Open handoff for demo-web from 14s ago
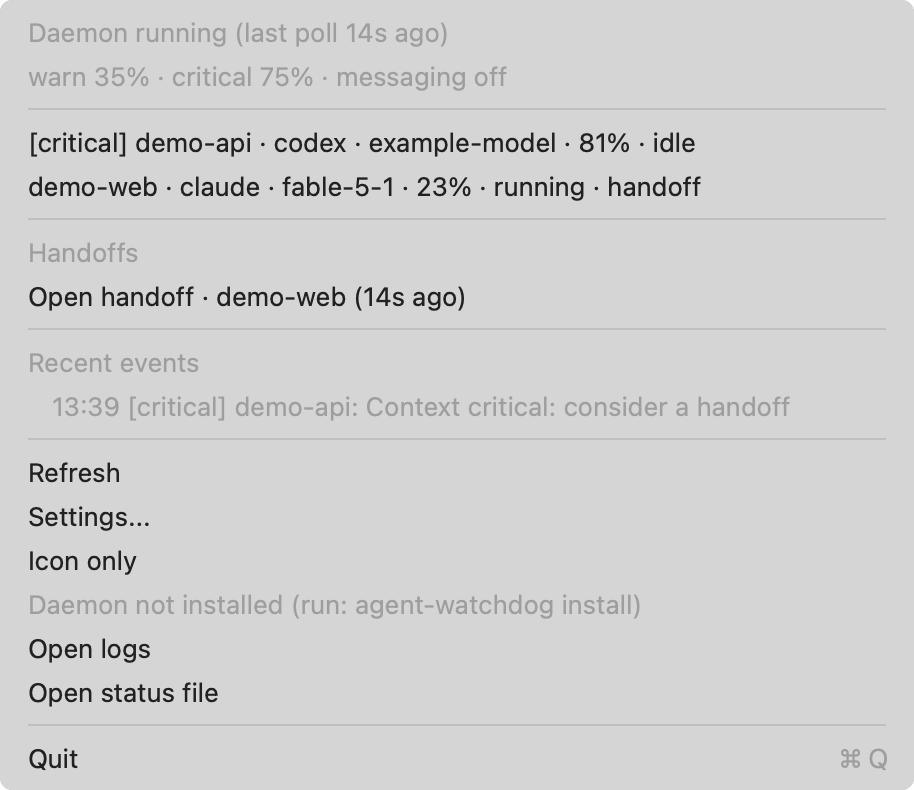The height and width of the screenshot is (790, 914). coord(457,297)
